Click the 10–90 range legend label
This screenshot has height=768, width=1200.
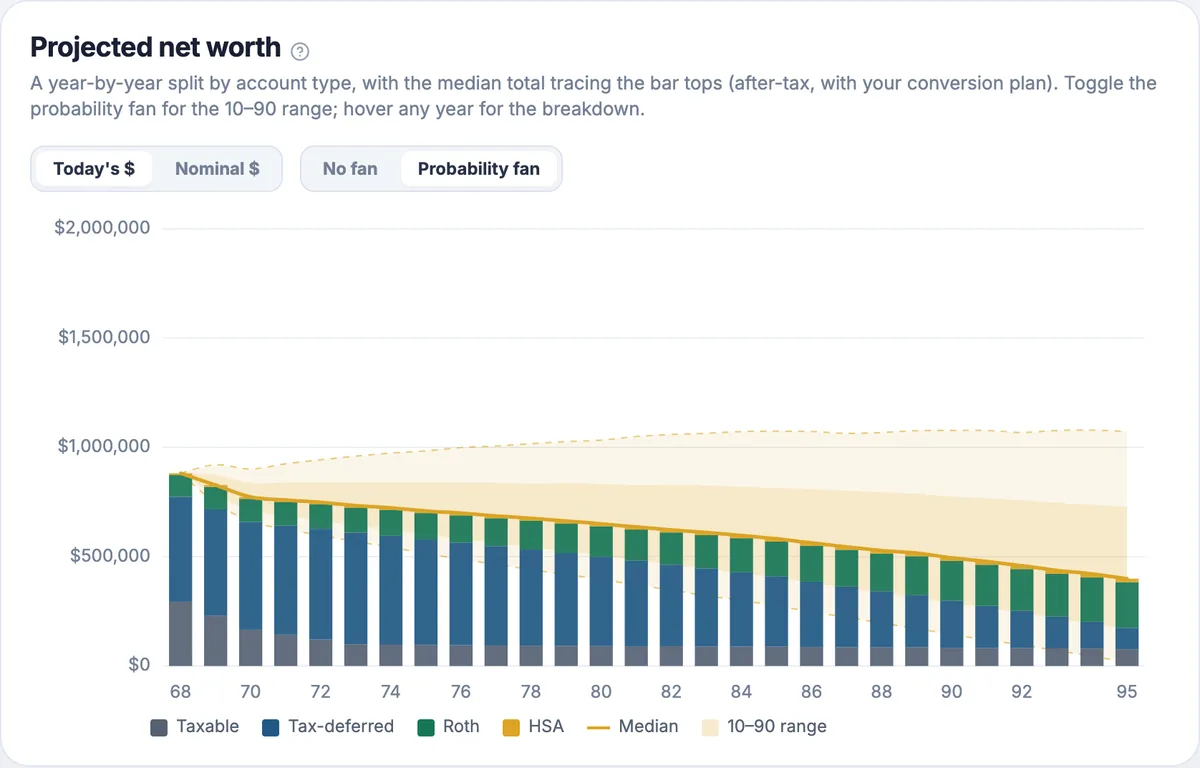[x=775, y=727]
